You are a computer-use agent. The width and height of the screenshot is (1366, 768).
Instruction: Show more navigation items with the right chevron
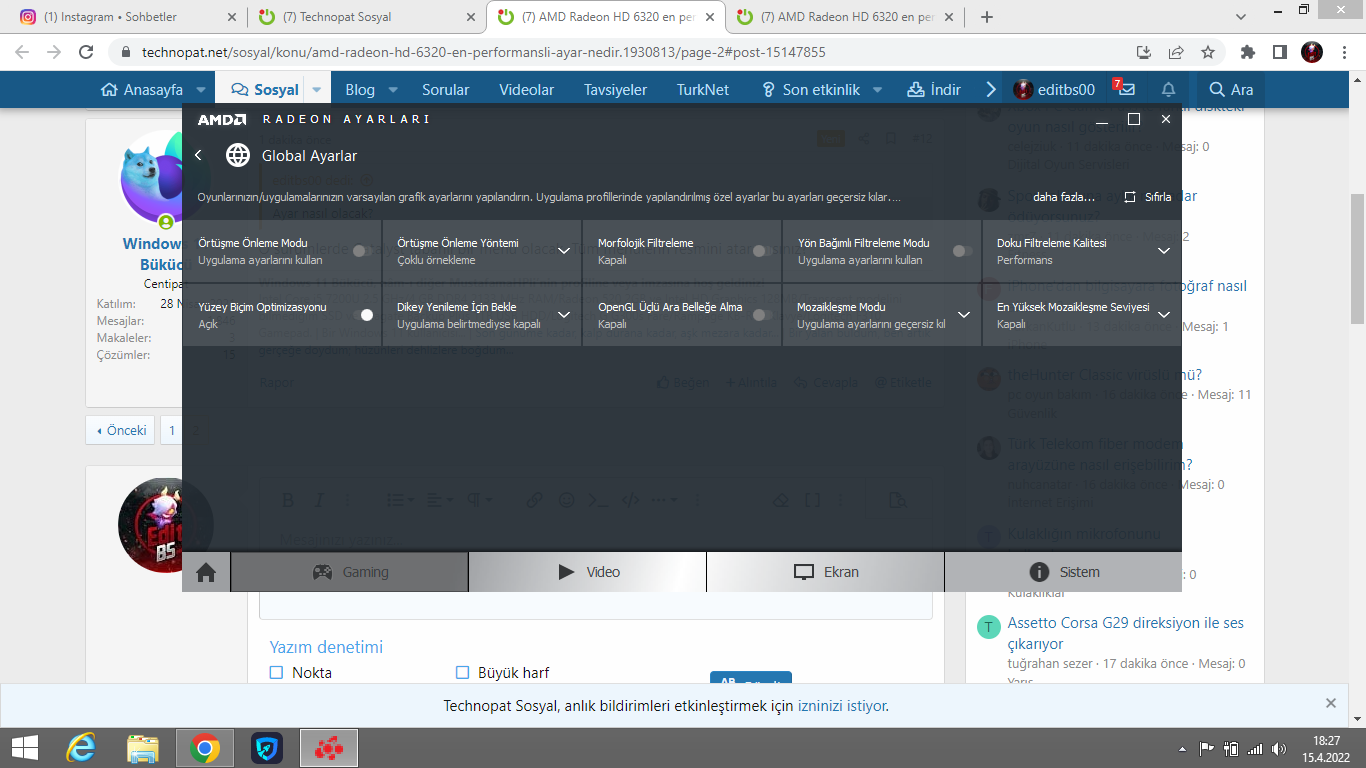coord(991,89)
